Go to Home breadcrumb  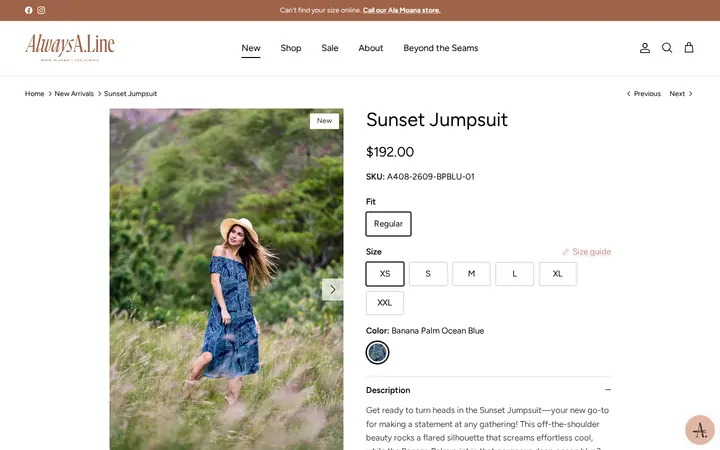(34, 94)
